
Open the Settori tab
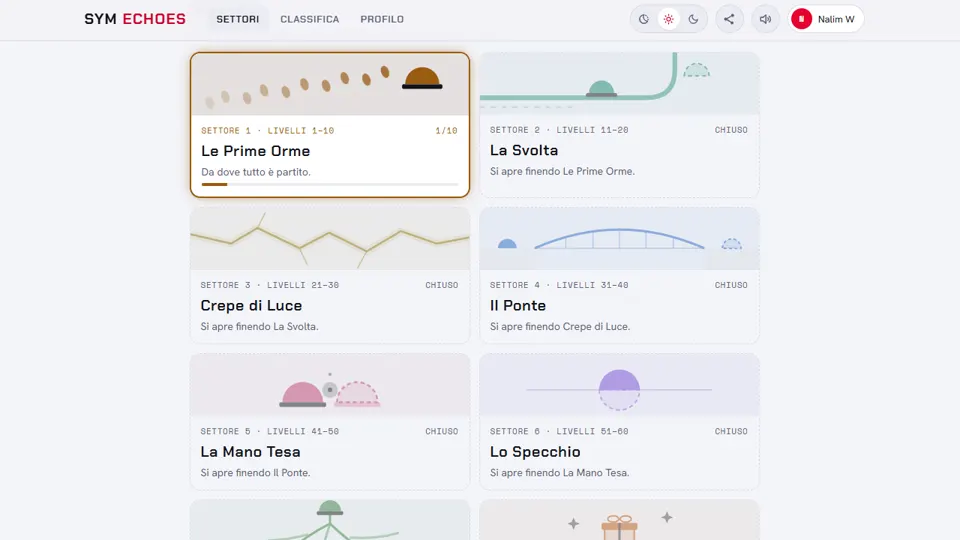pyautogui.click(x=238, y=19)
